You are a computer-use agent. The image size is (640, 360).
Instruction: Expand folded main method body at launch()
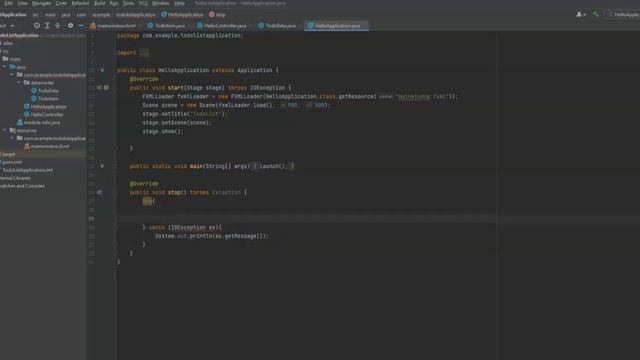(x=272, y=166)
